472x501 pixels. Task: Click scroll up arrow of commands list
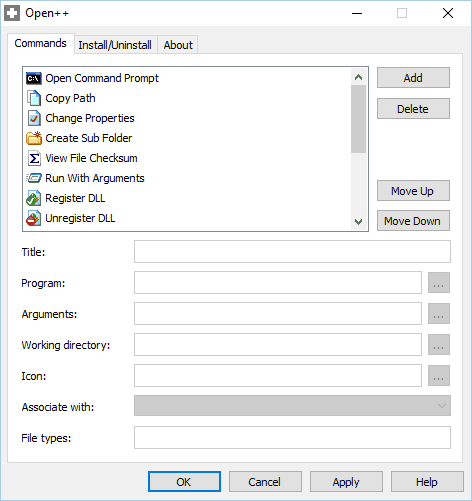[x=359, y=77]
